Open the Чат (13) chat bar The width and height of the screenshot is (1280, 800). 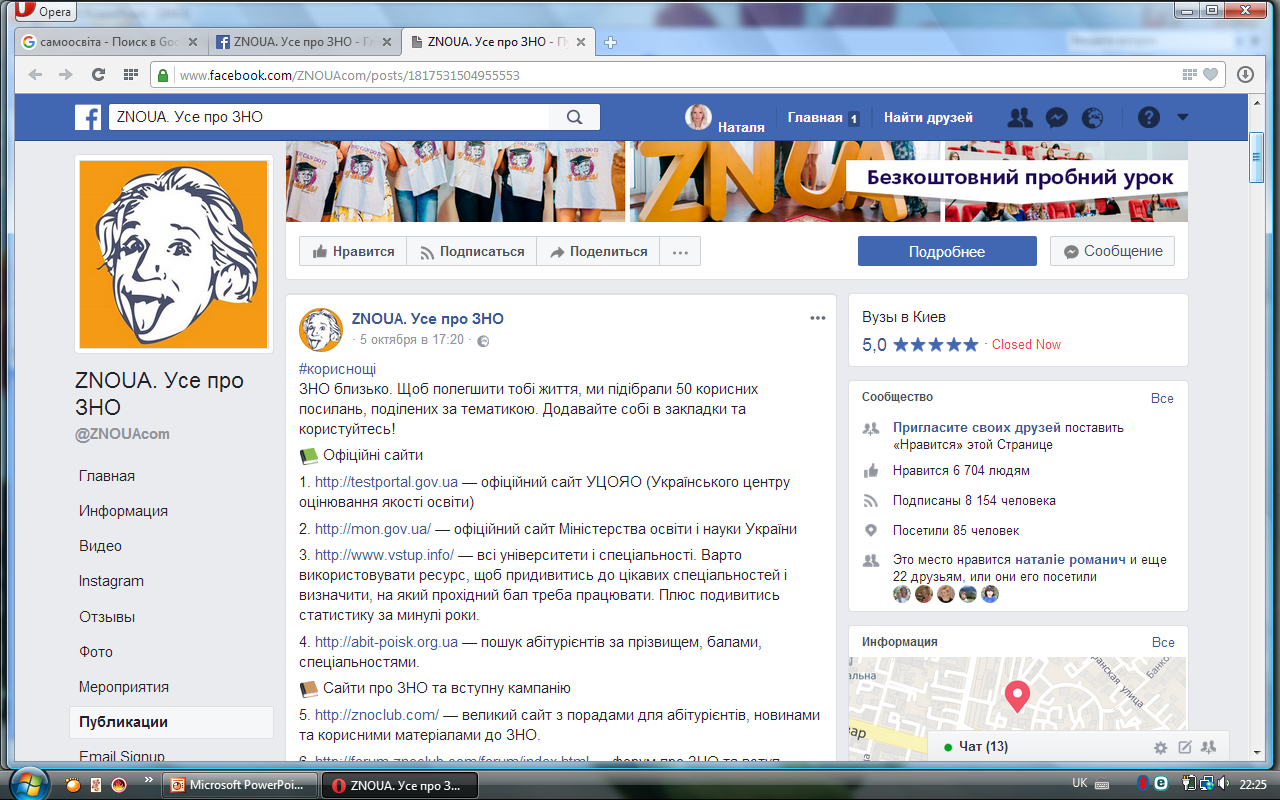click(1080, 746)
